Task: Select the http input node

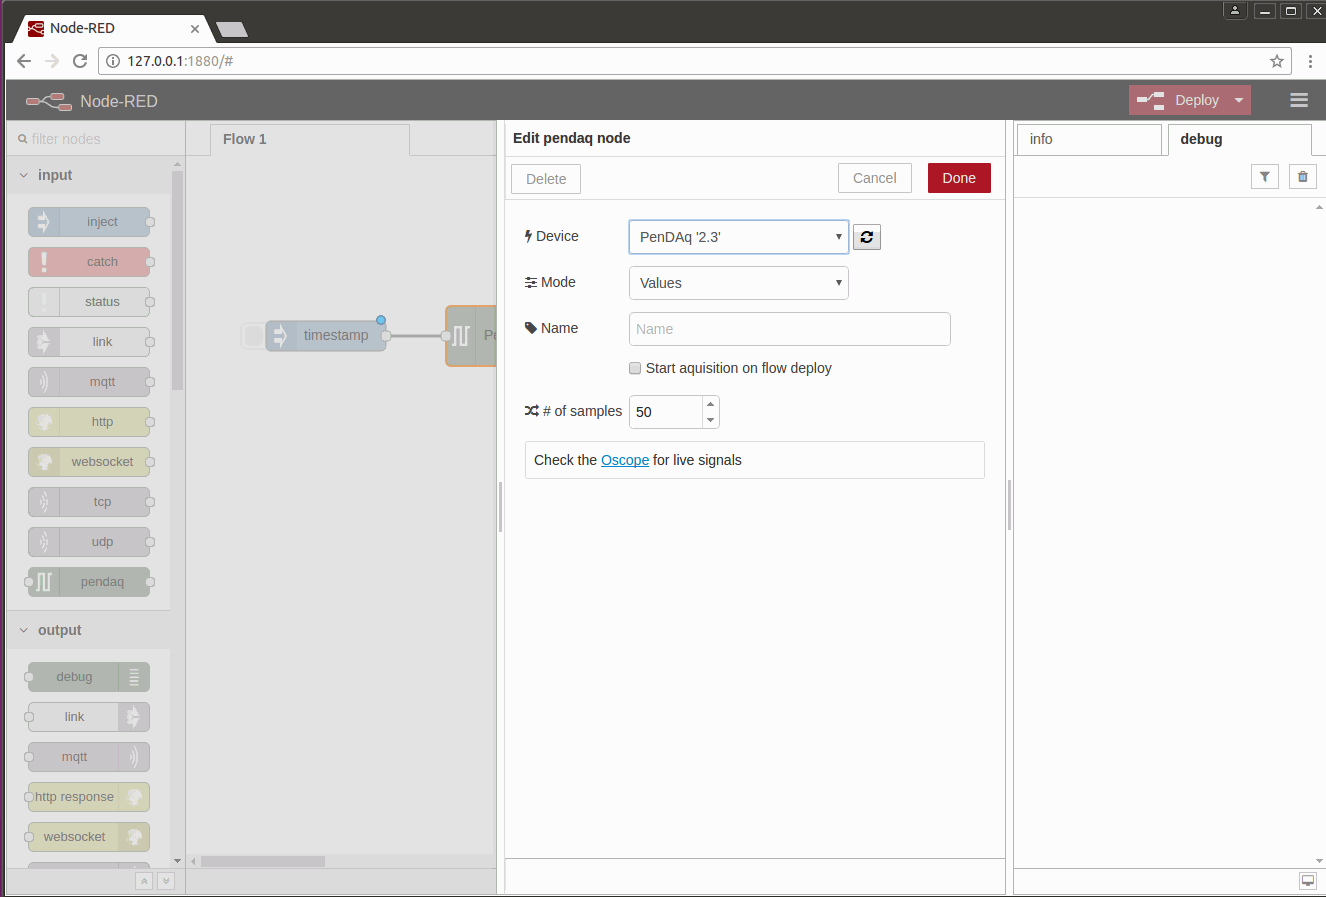Action: (x=89, y=422)
